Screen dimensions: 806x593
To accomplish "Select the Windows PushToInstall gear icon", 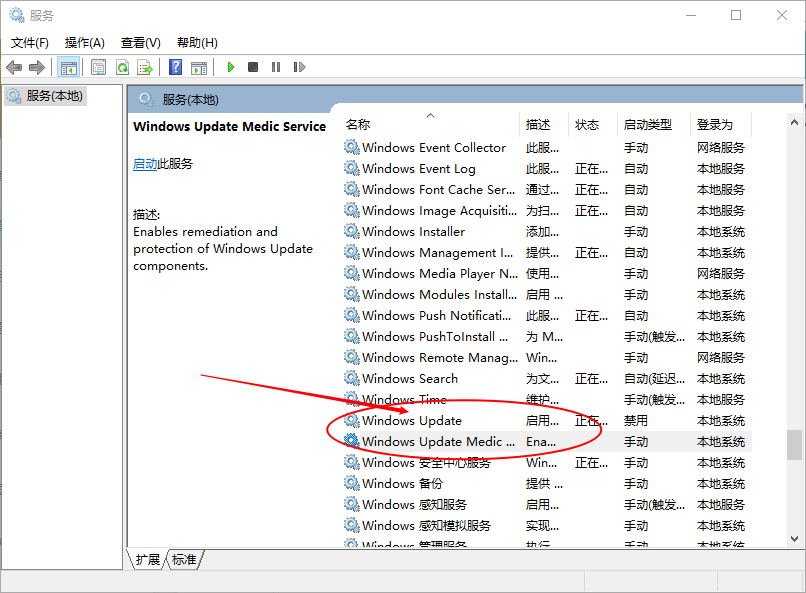I will (352, 337).
